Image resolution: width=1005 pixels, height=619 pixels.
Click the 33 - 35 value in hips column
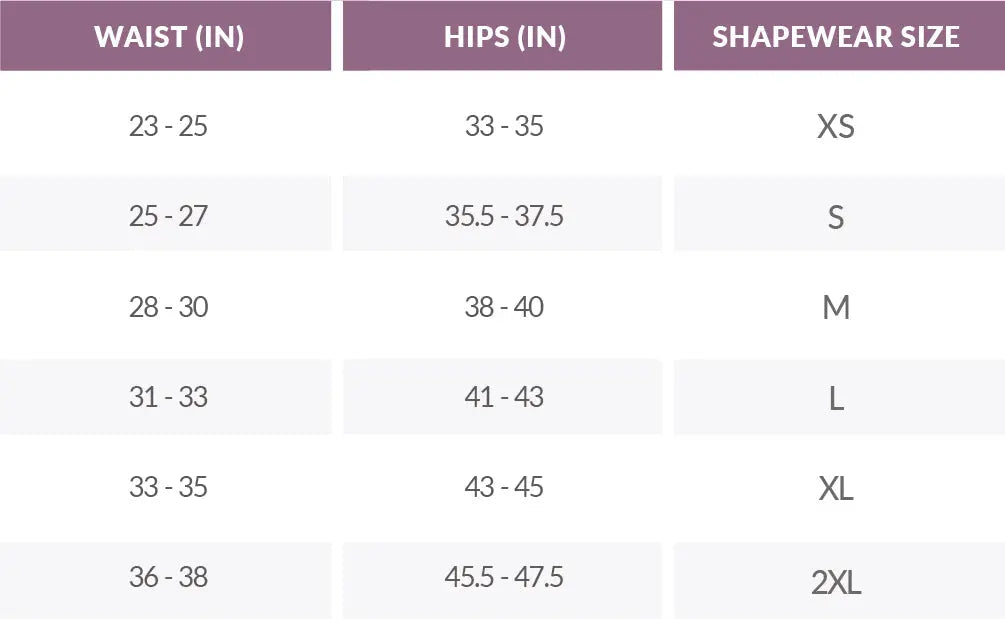tap(504, 127)
